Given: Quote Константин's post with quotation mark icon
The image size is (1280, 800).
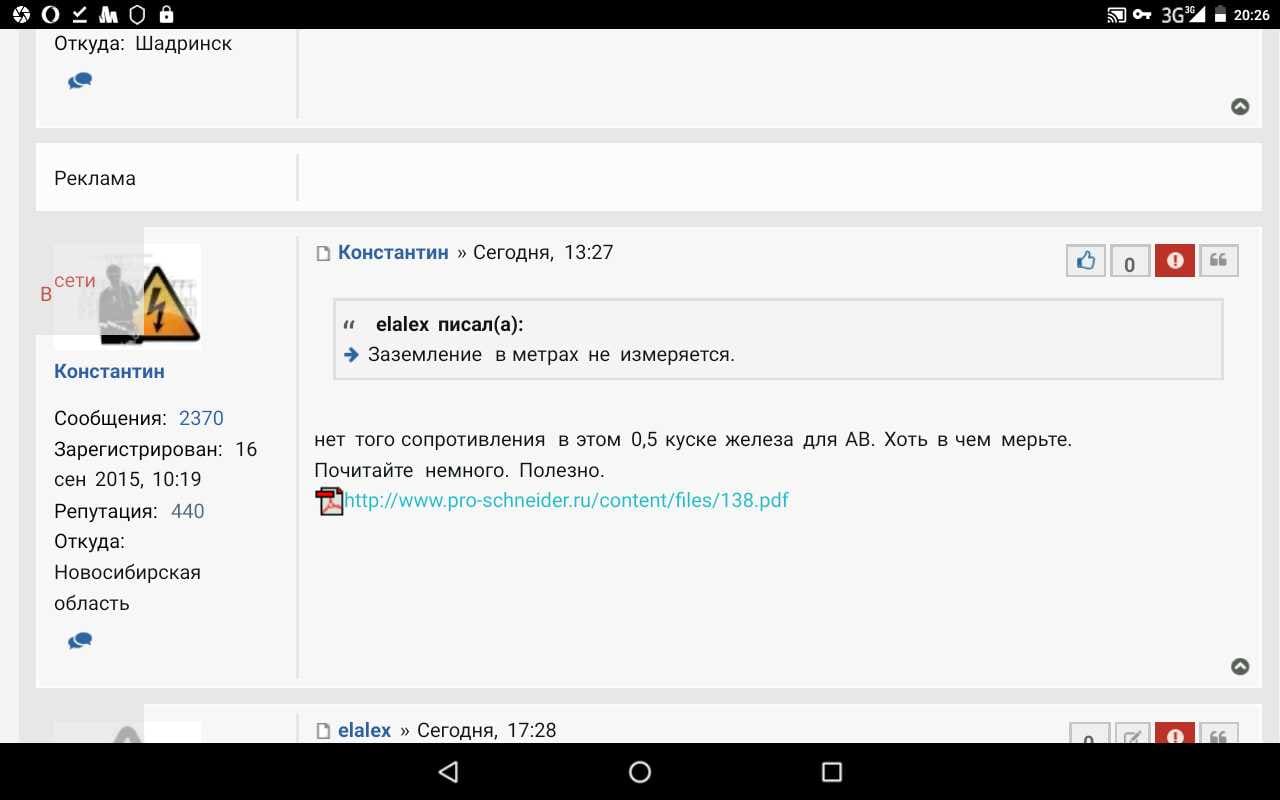Looking at the screenshot, I should point(1218,261).
